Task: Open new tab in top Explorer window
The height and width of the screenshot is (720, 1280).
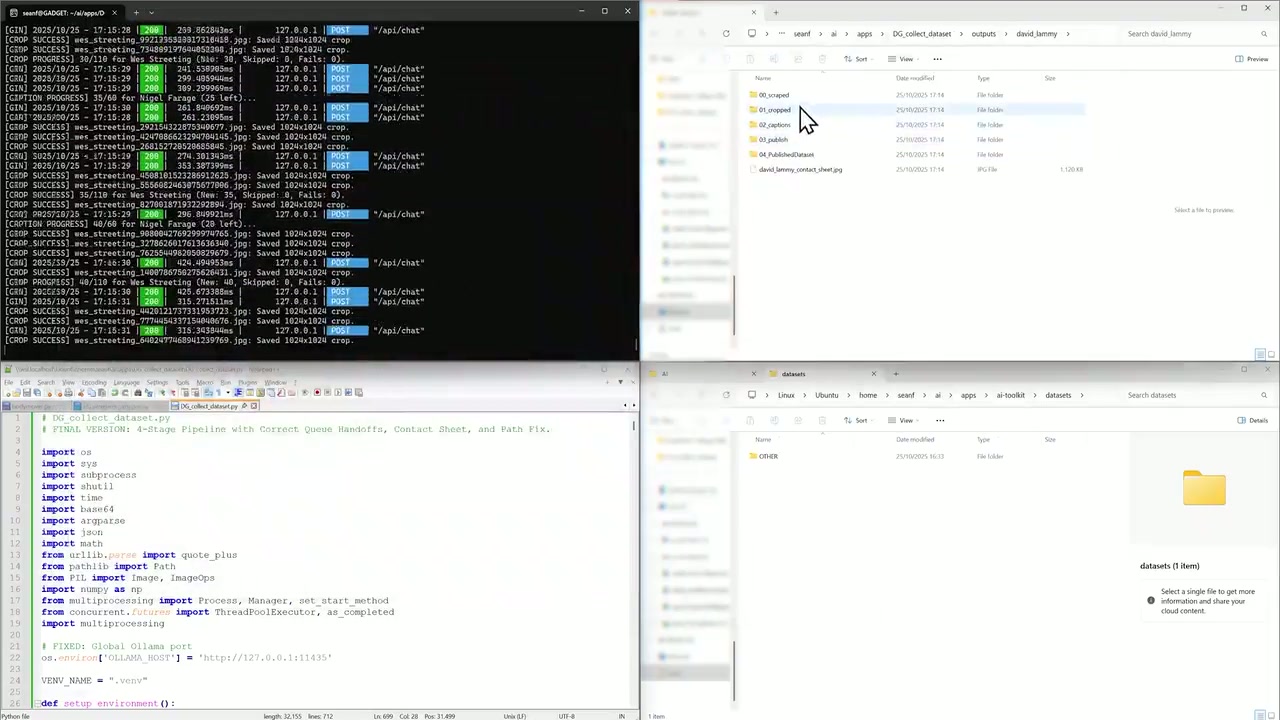Action: click(776, 12)
